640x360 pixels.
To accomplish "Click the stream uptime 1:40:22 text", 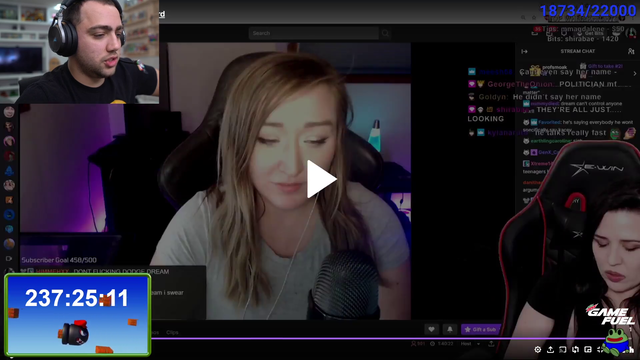I will click(x=445, y=344).
